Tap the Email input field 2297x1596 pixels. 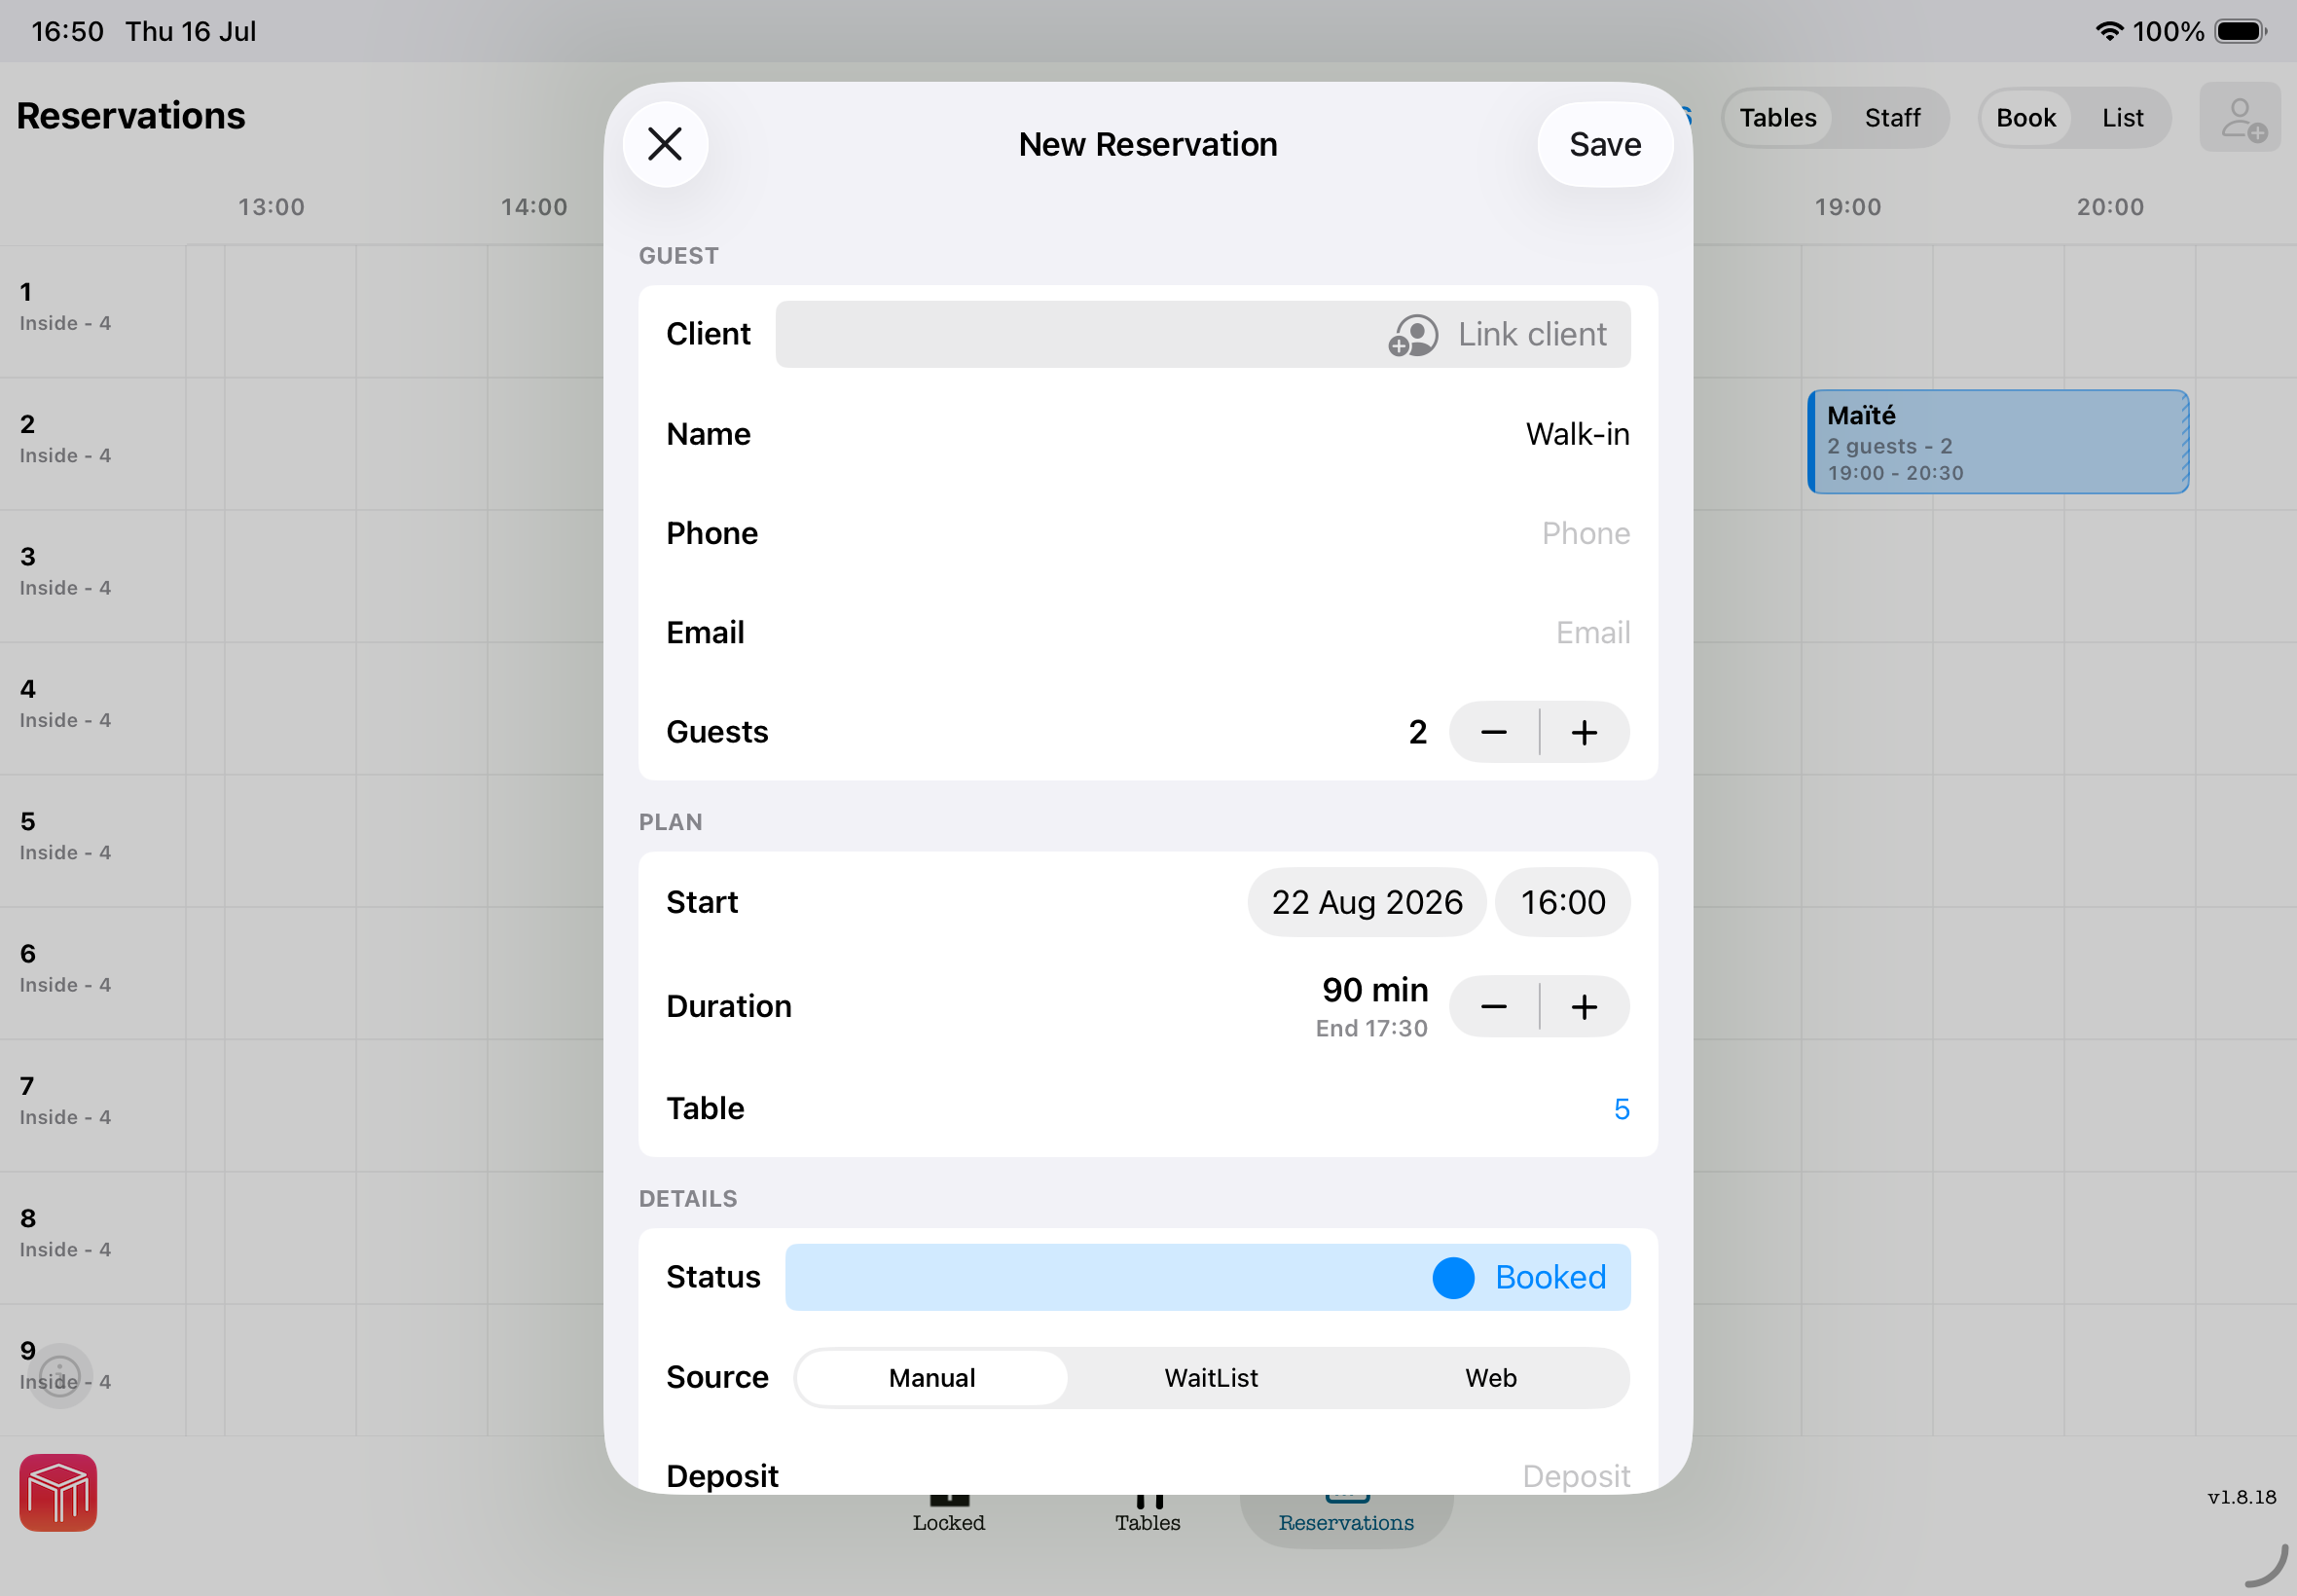(x=1592, y=632)
